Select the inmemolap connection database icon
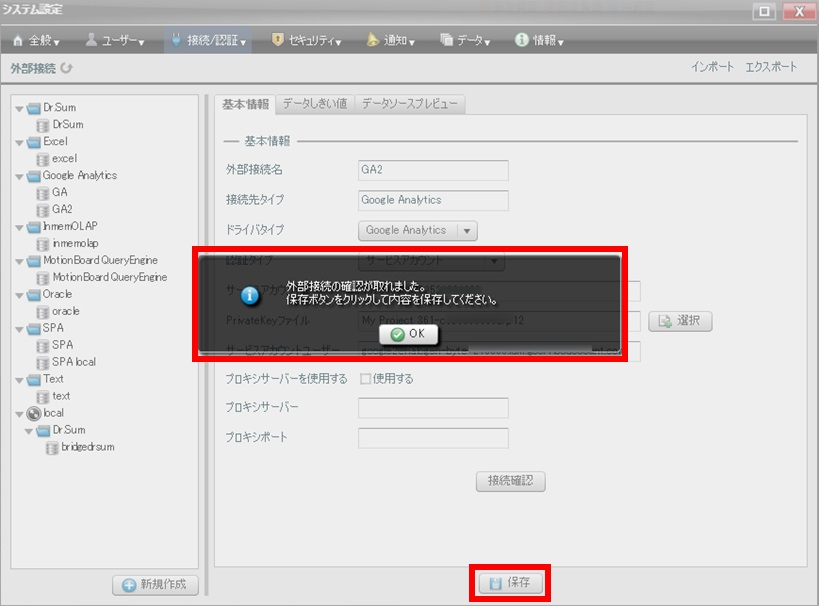 (43, 244)
